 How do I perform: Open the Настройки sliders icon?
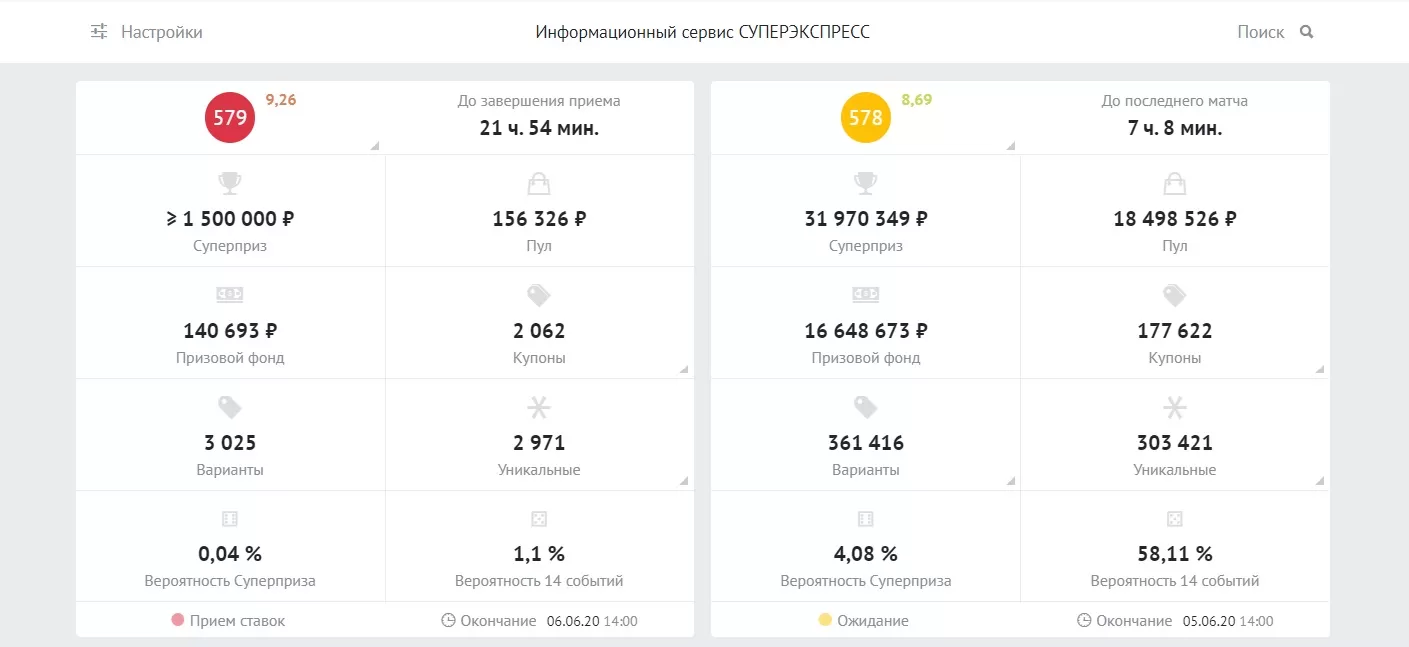[97, 31]
